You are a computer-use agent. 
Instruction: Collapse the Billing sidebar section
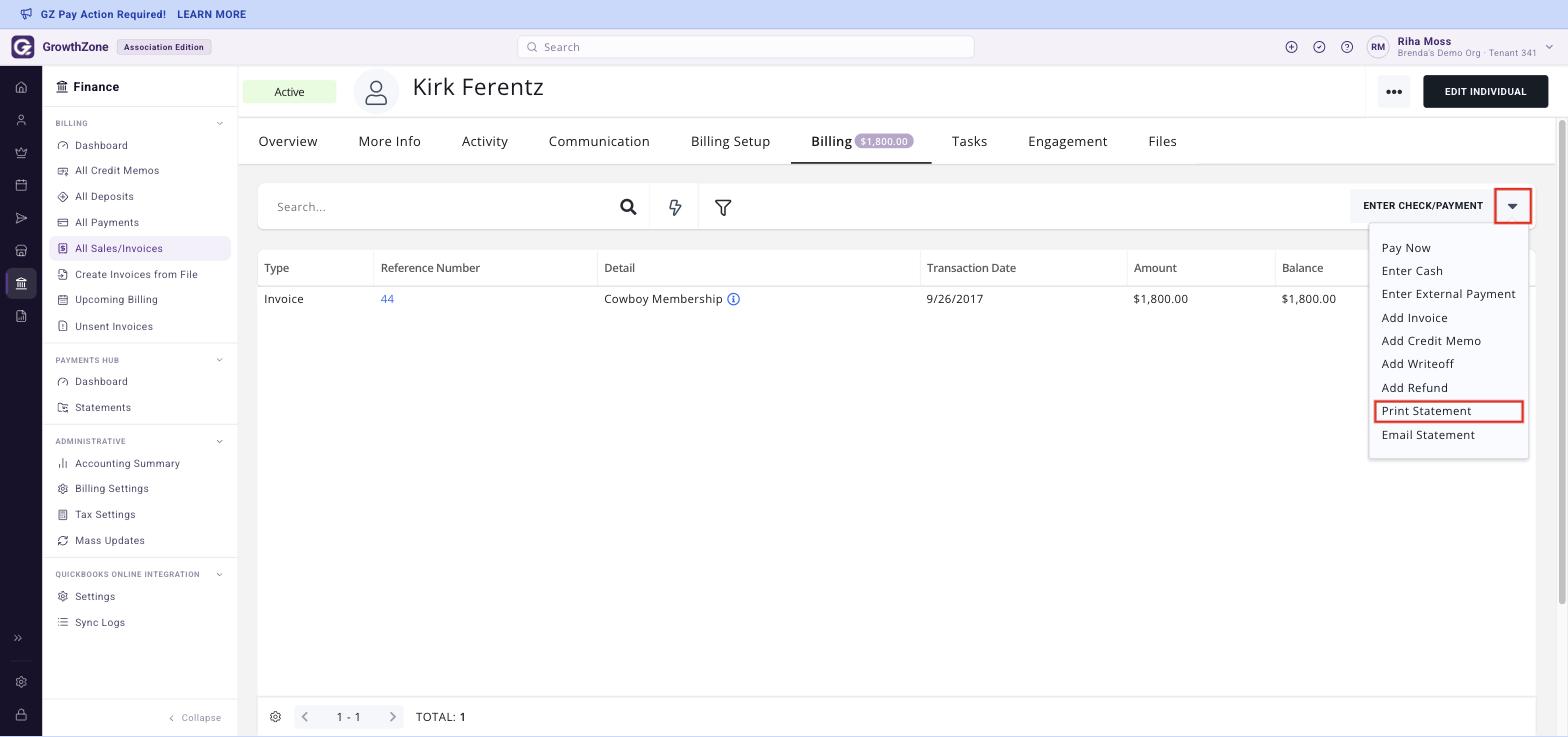tap(220, 124)
